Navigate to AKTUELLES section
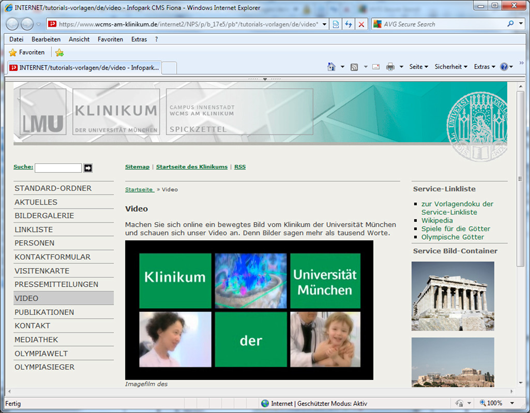 [x=64, y=202]
